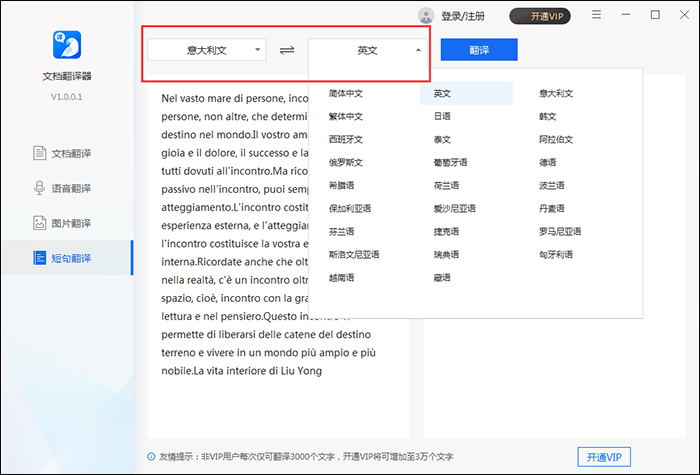Choose 俄罗斯文 from language options
Screen dimensions: 700x475
pos(346,162)
